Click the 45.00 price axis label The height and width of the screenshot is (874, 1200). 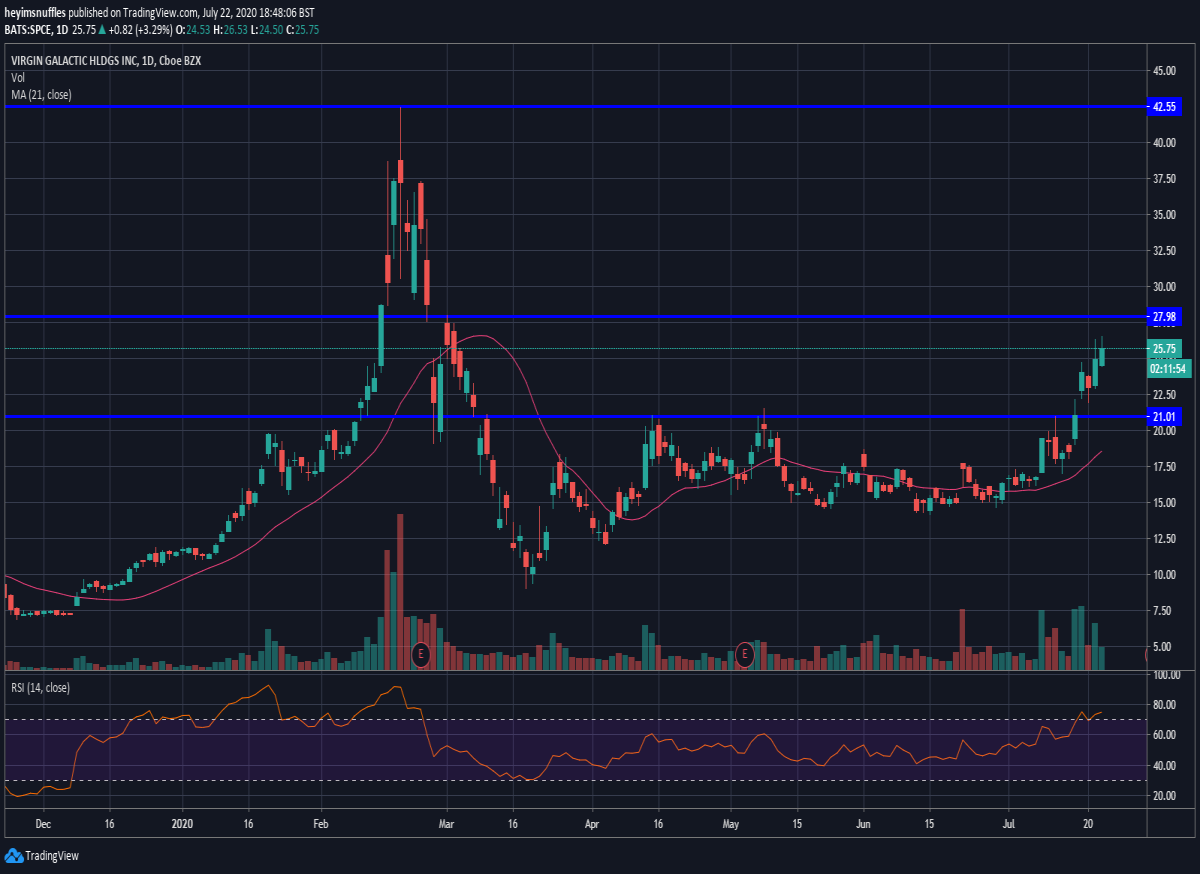point(1163,71)
